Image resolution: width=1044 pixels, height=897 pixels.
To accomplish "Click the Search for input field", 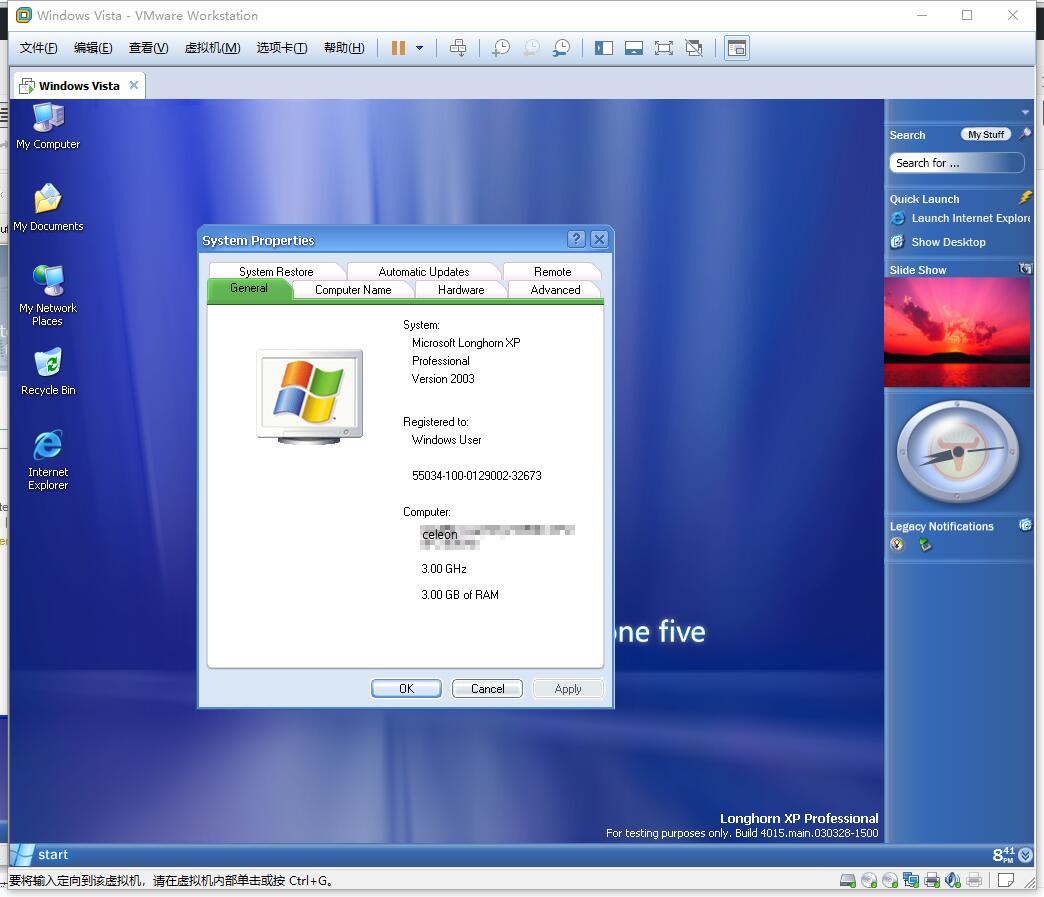I will [x=957, y=163].
